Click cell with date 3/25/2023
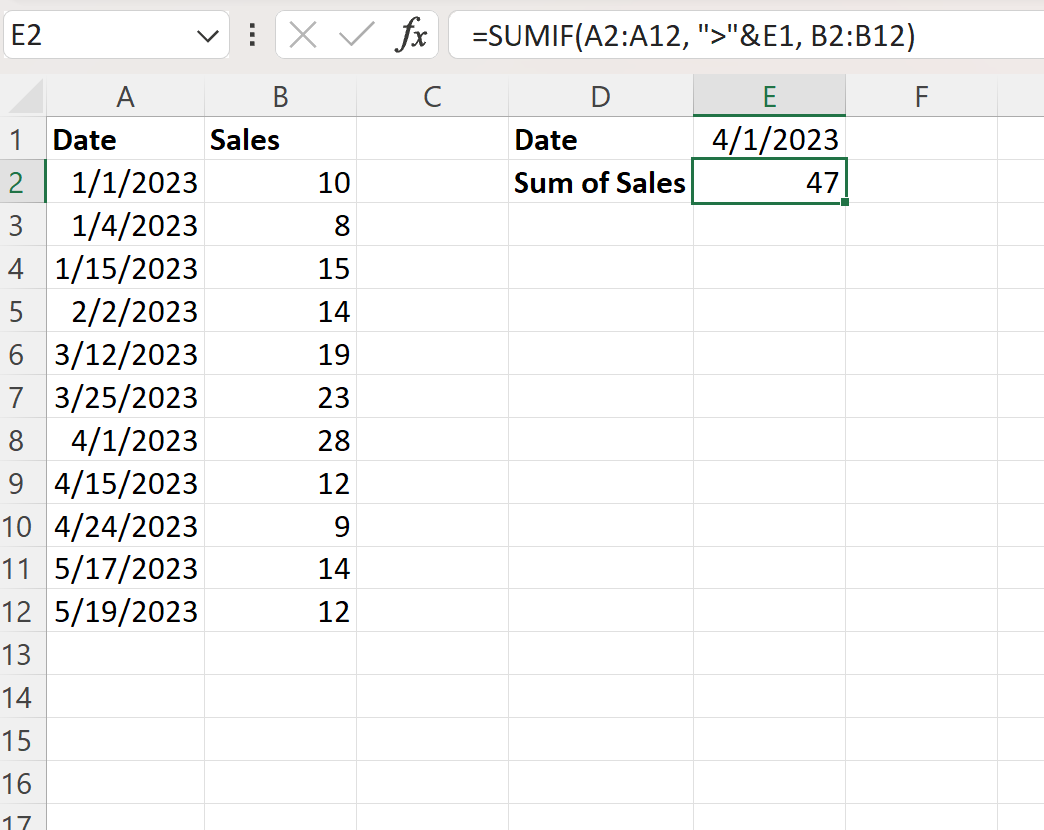 click(x=125, y=397)
